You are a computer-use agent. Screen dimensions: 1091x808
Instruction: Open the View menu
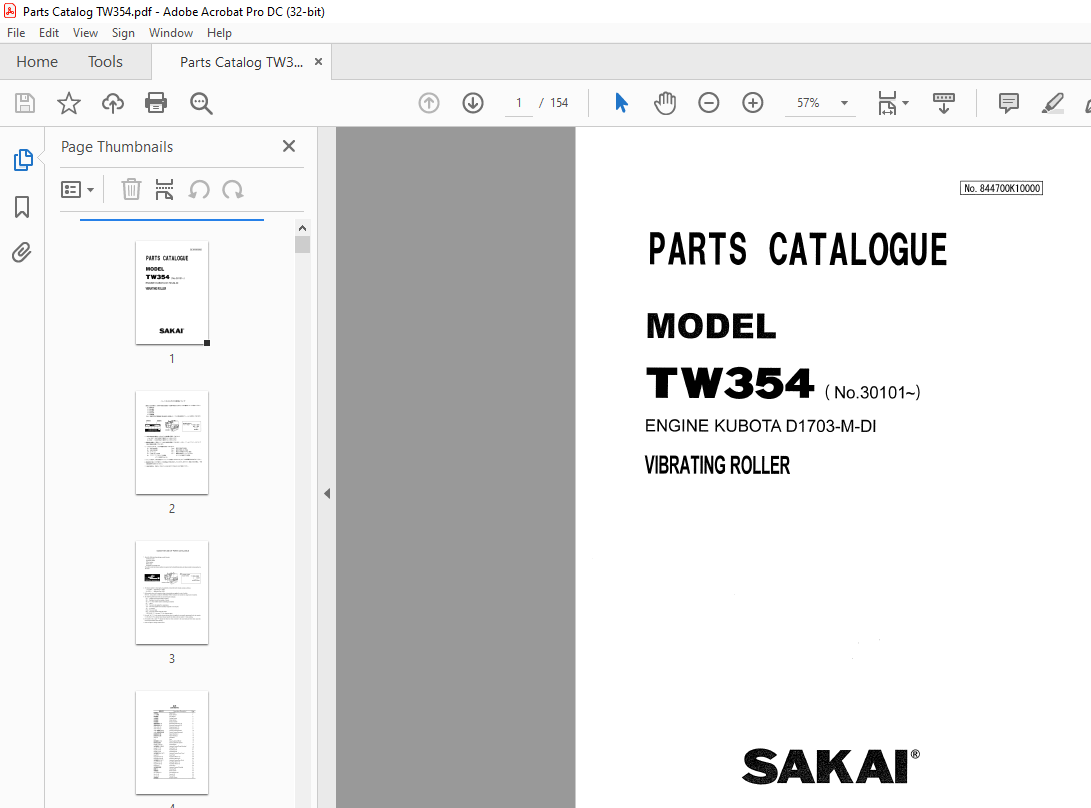(85, 33)
